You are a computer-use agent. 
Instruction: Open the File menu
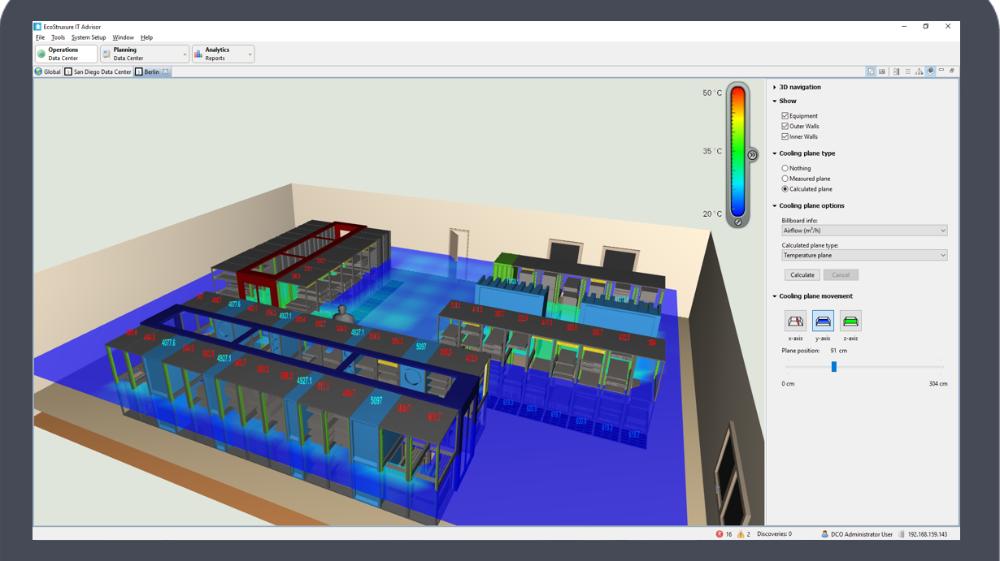click(40, 38)
